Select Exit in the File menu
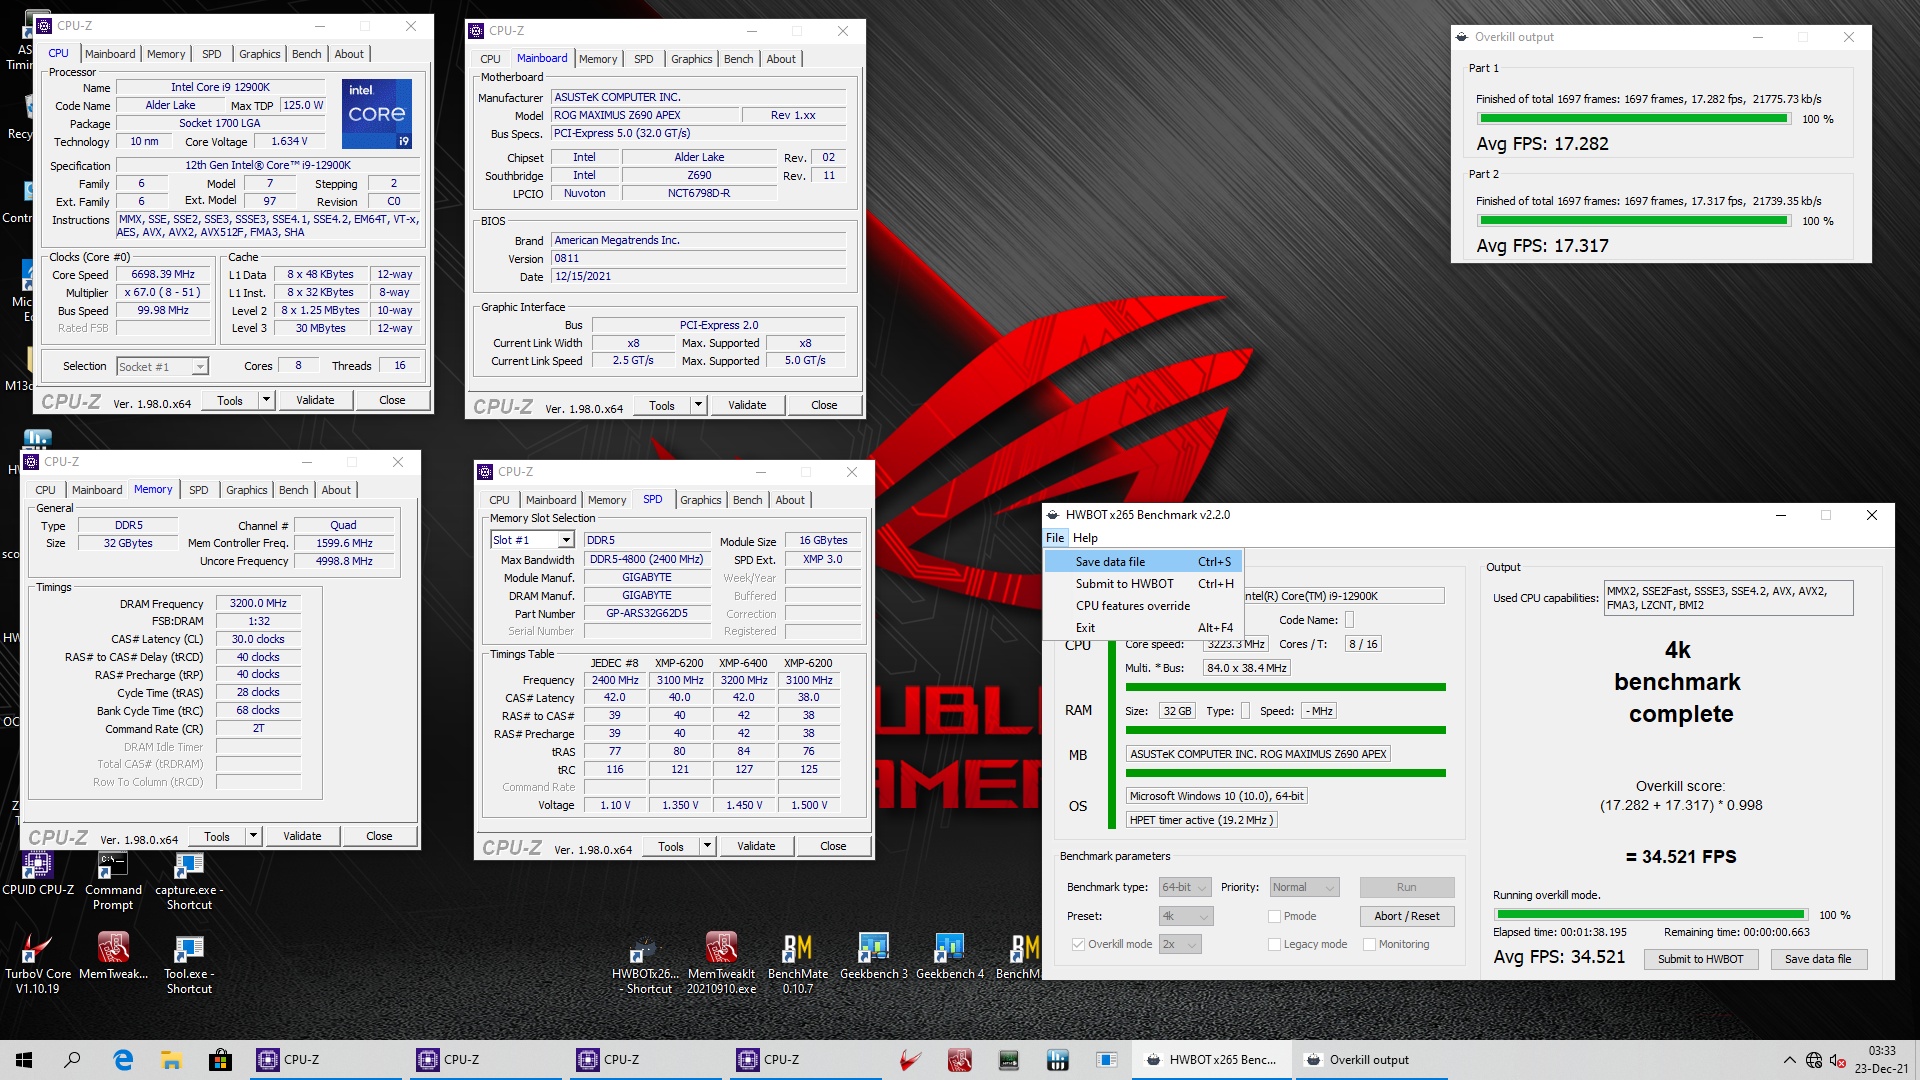Viewport: 1920px width, 1080px height. coord(1143,628)
